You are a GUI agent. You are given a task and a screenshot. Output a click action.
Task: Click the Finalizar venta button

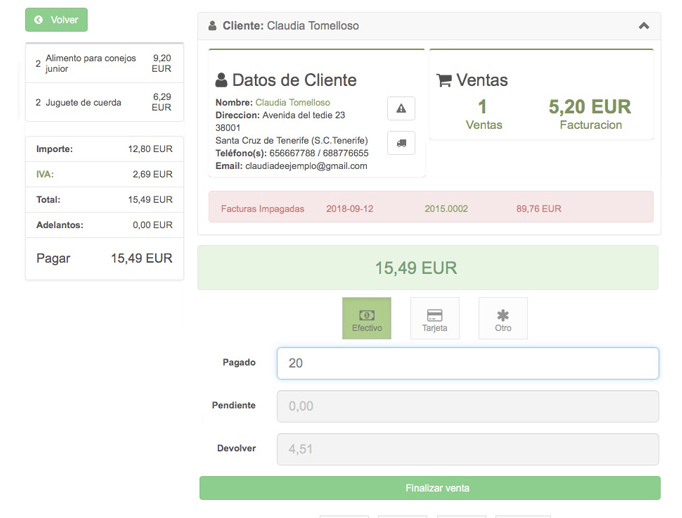tap(429, 488)
